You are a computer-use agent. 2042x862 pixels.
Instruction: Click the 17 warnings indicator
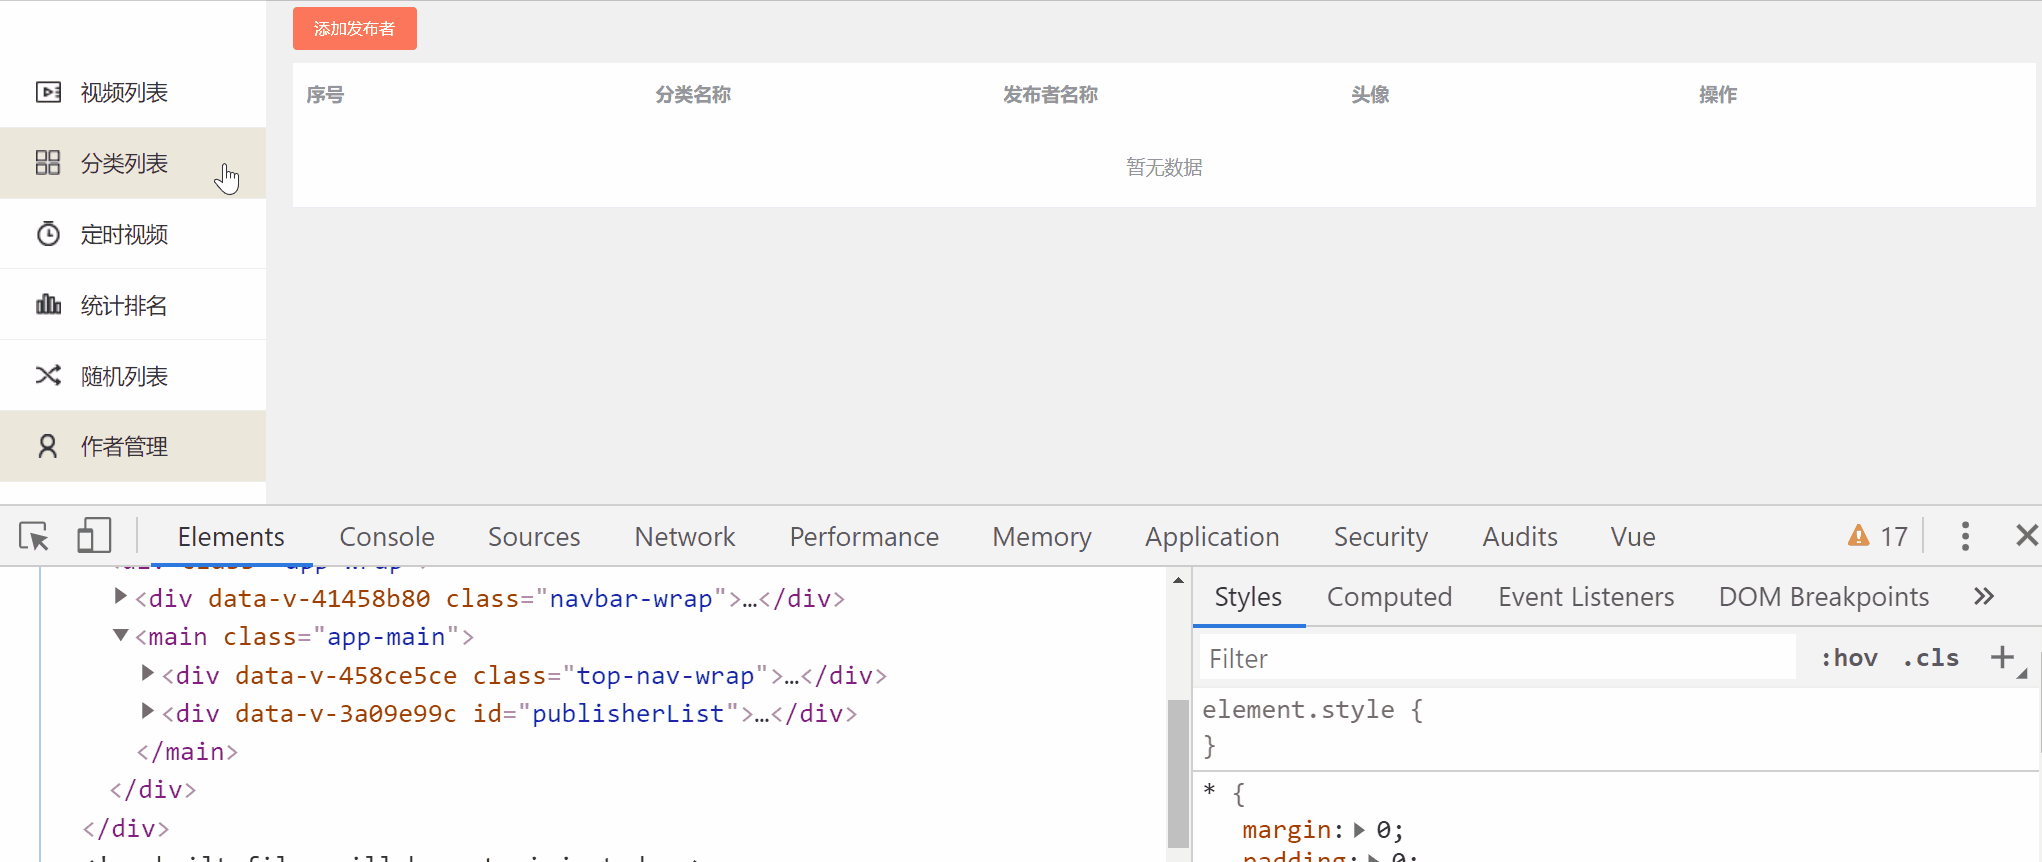pos(1878,537)
